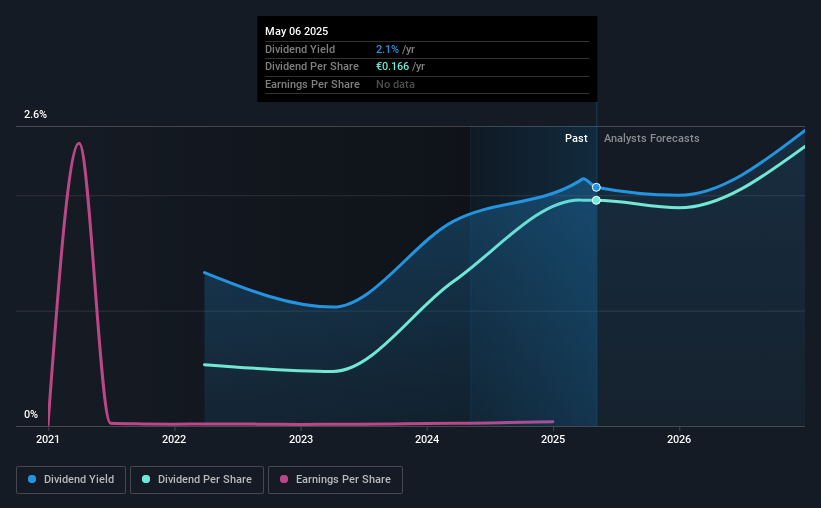The height and width of the screenshot is (508, 821).
Task: Toggle the Dividend Per Share legend button
Action: tap(197, 480)
